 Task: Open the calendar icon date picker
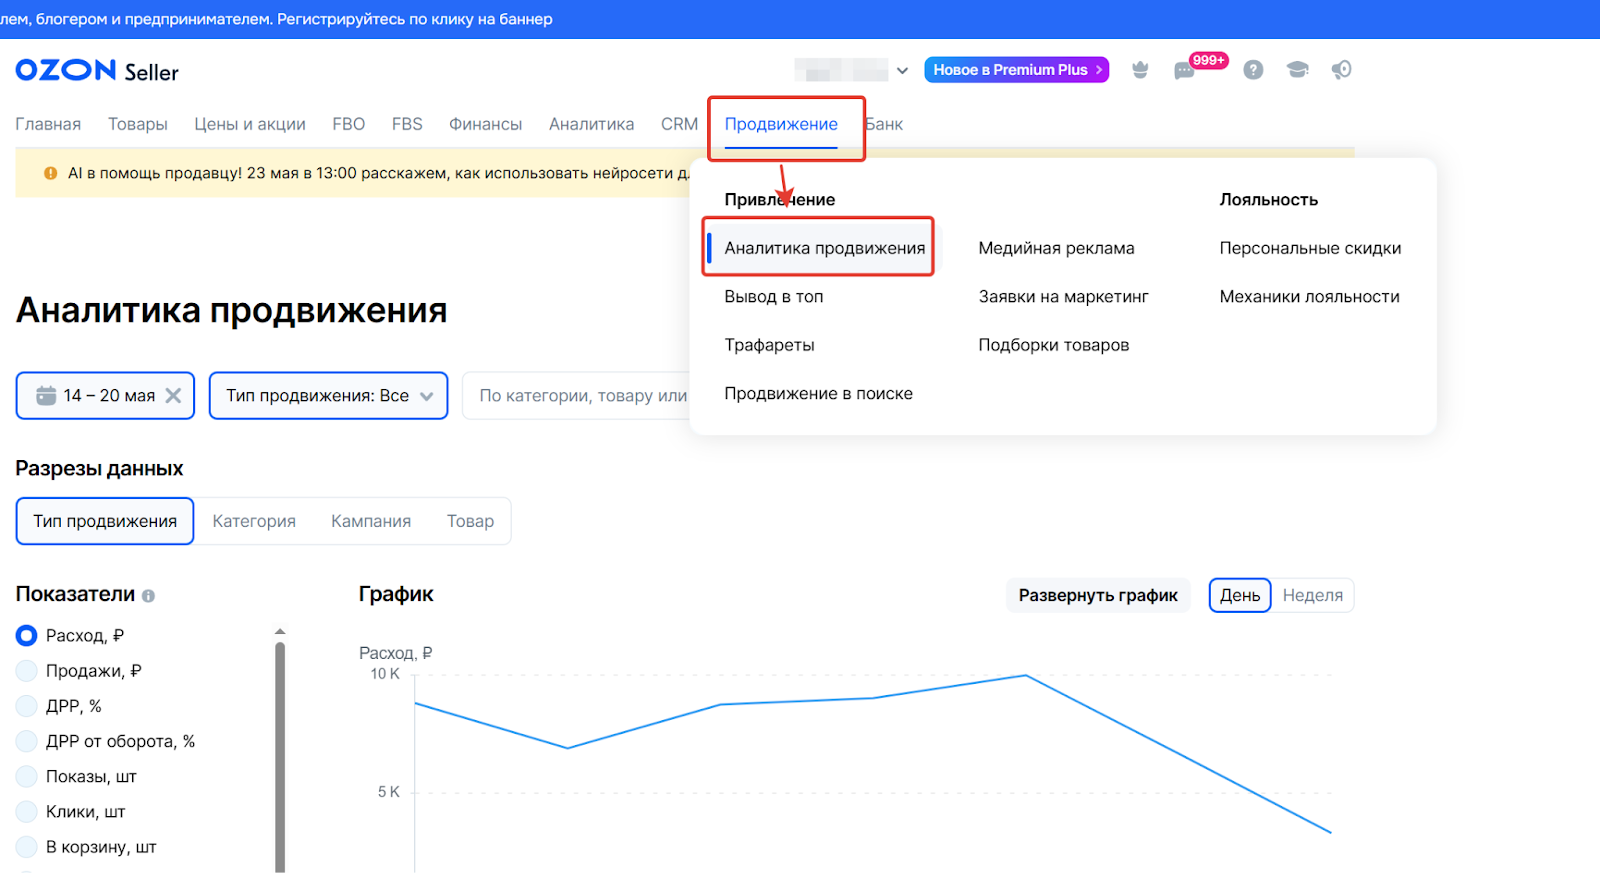(46, 395)
